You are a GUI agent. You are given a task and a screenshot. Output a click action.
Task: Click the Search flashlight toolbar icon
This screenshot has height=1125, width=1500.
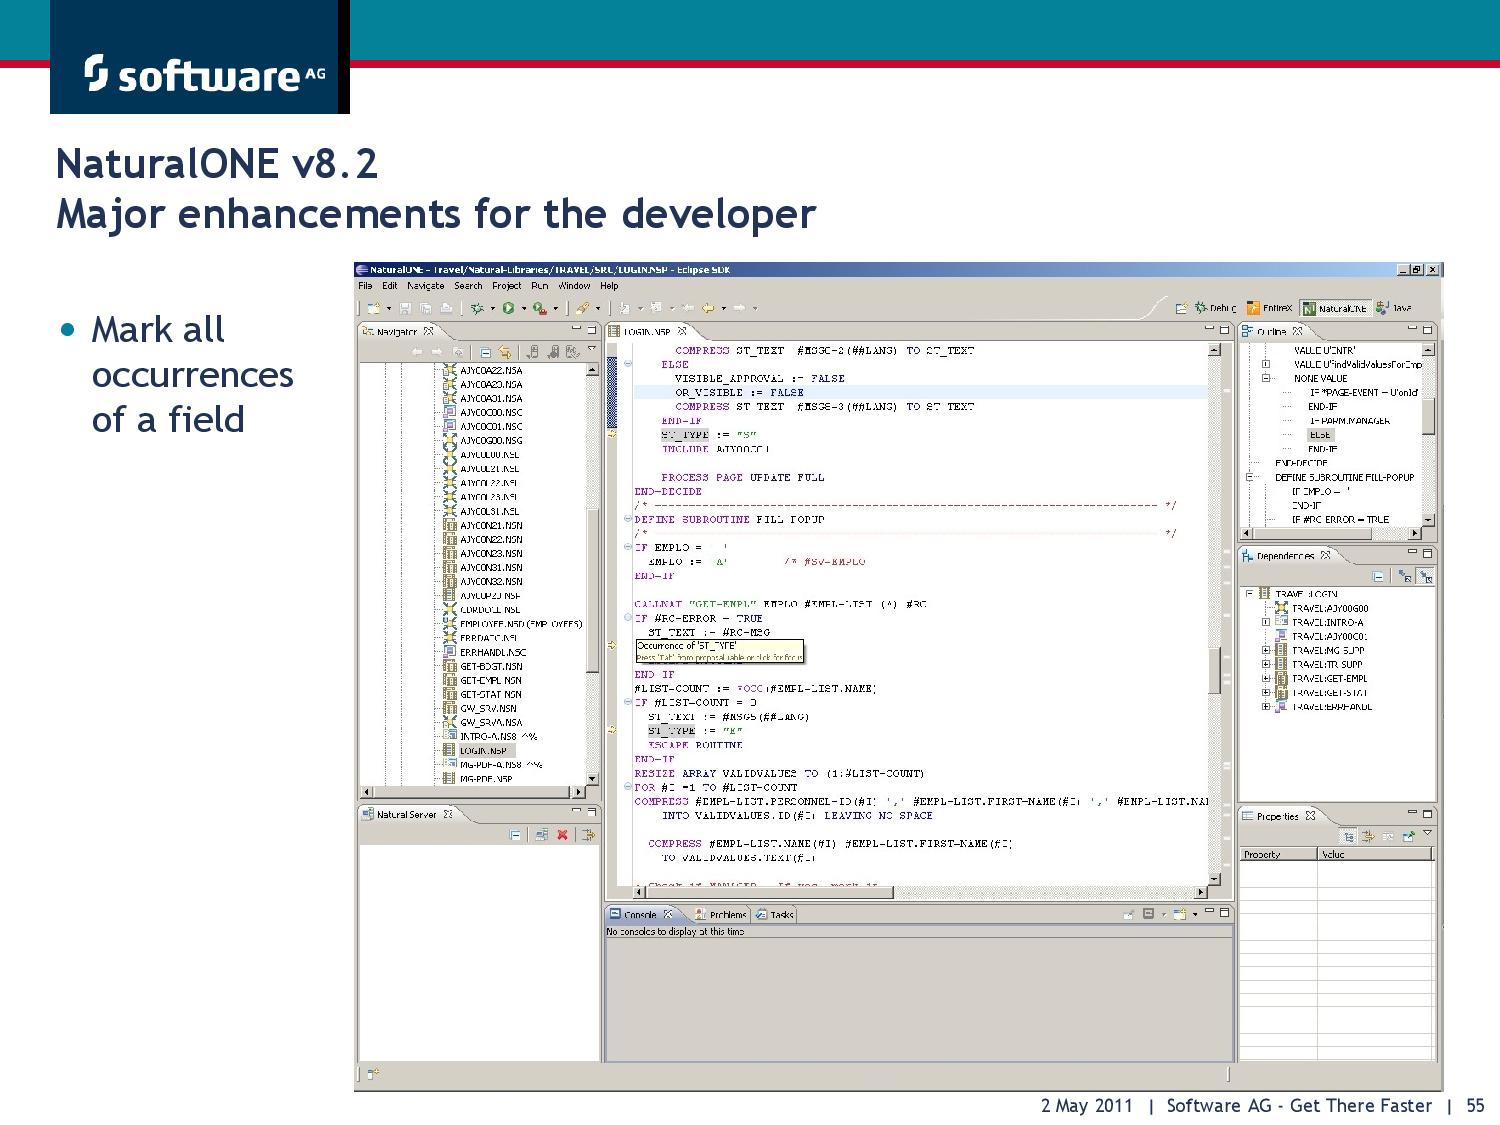pos(582,308)
